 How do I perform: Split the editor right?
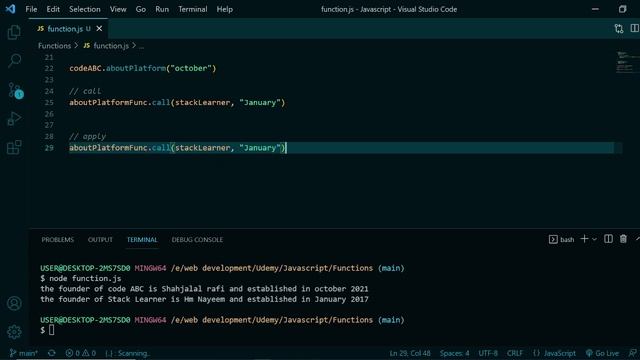(x=635, y=28)
